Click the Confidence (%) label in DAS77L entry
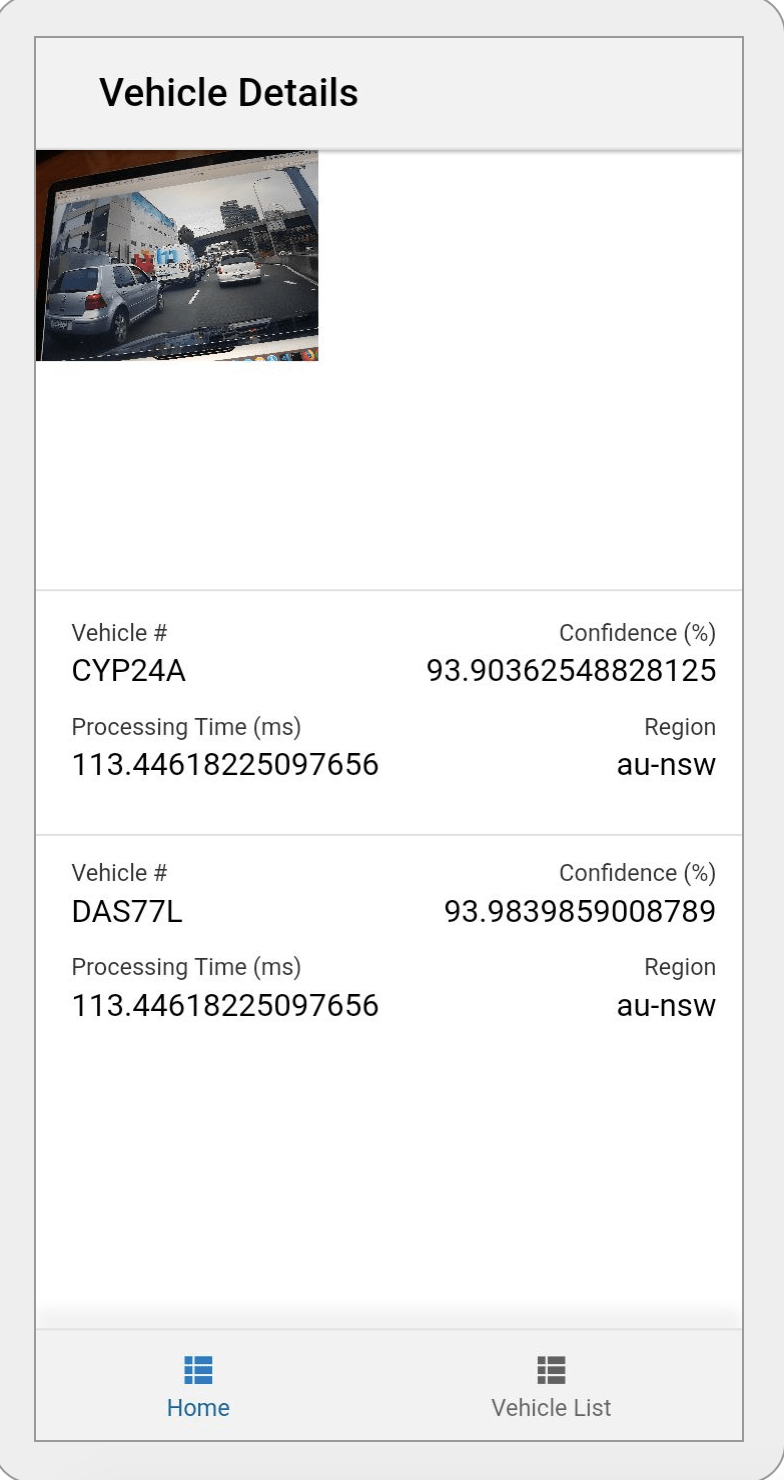784x1480 pixels. 637,873
